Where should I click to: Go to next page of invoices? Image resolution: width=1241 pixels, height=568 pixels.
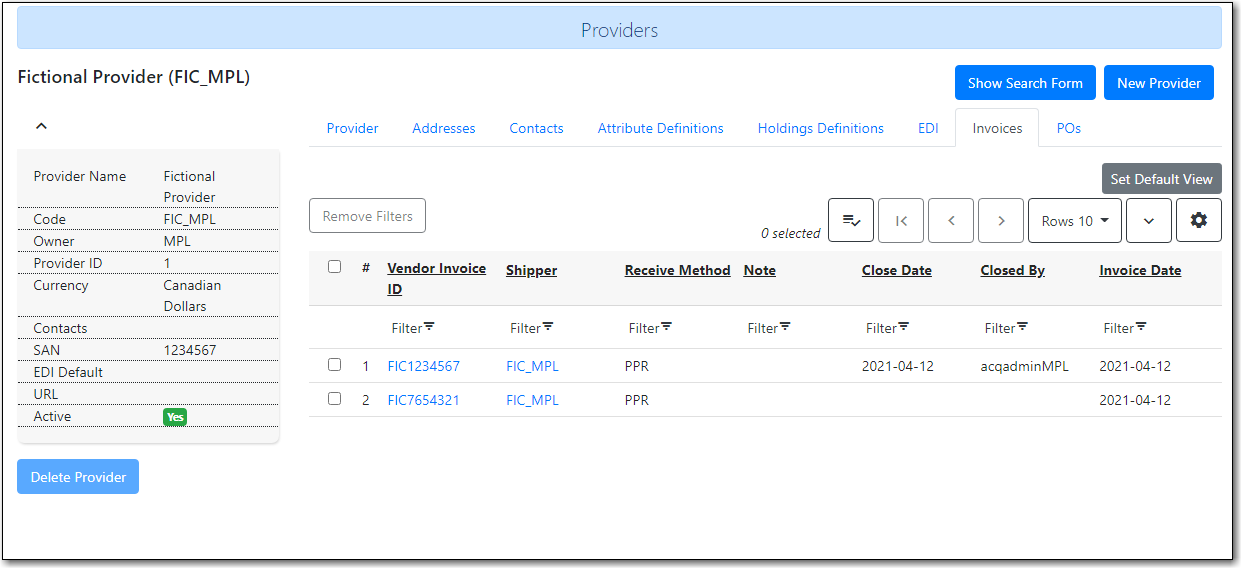(x=1001, y=220)
